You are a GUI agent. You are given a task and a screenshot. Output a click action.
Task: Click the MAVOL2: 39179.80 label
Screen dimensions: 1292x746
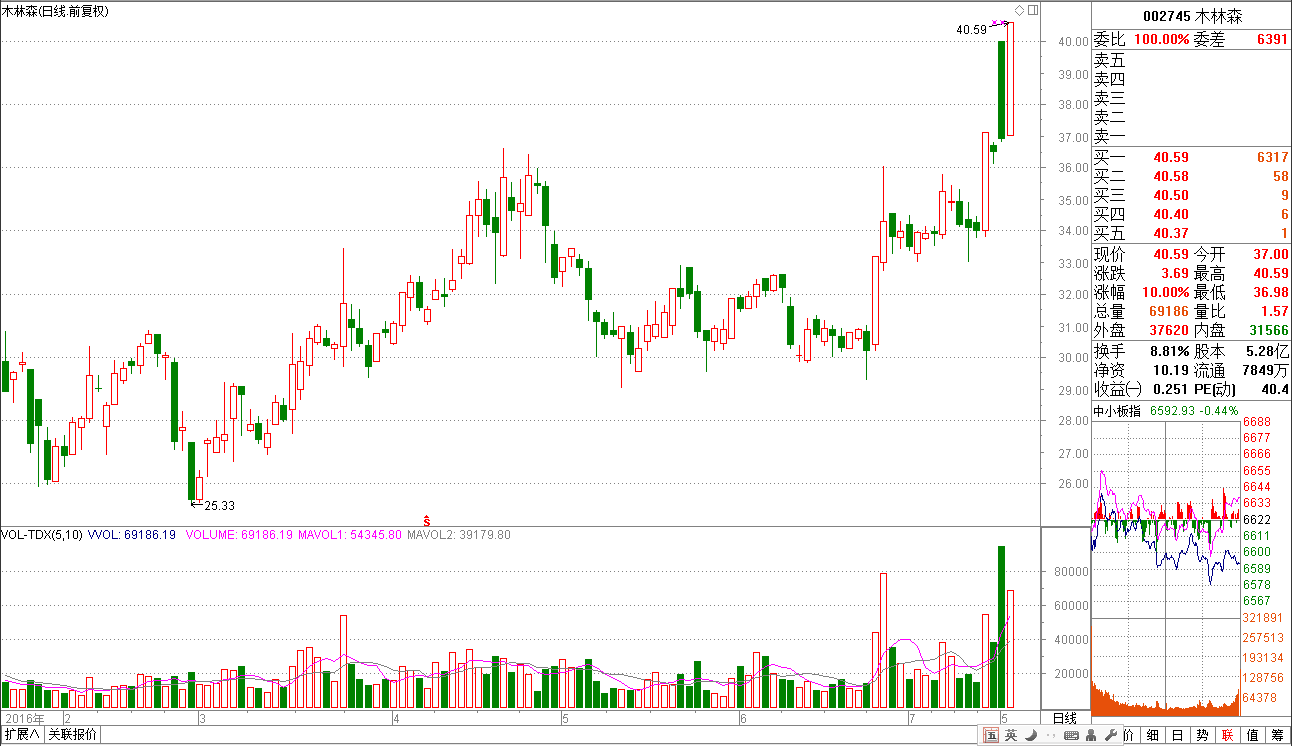tap(458, 535)
